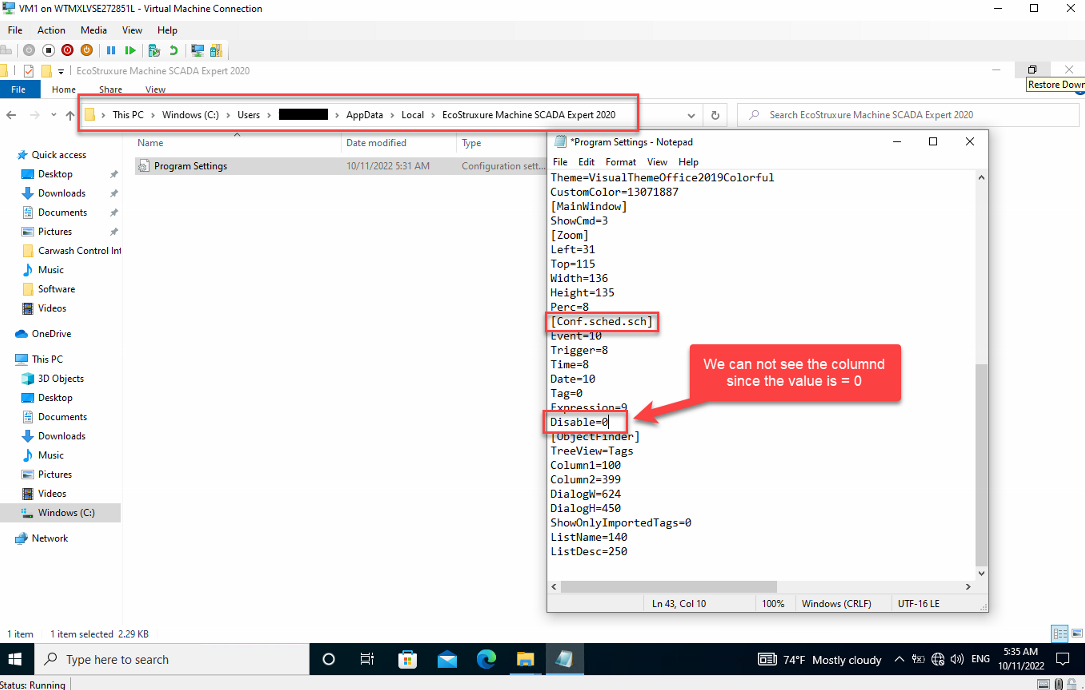This screenshot has width=1085, height=690.
Task: Click the red Shut Down VM icon
Action: pos(67,50)
